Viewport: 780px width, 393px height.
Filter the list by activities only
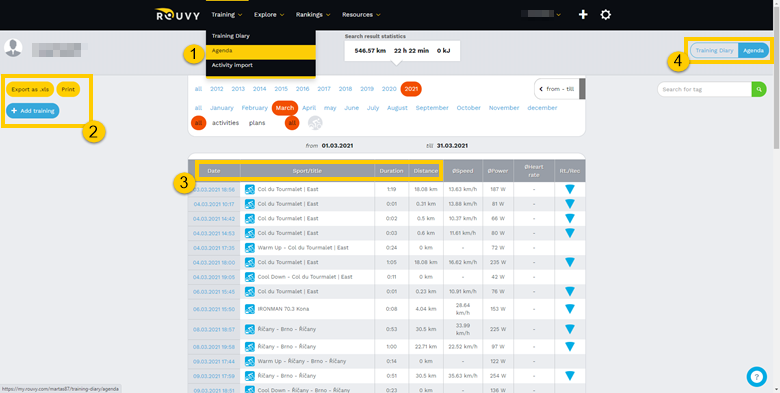pyautogui.click(x=225, y=123)
